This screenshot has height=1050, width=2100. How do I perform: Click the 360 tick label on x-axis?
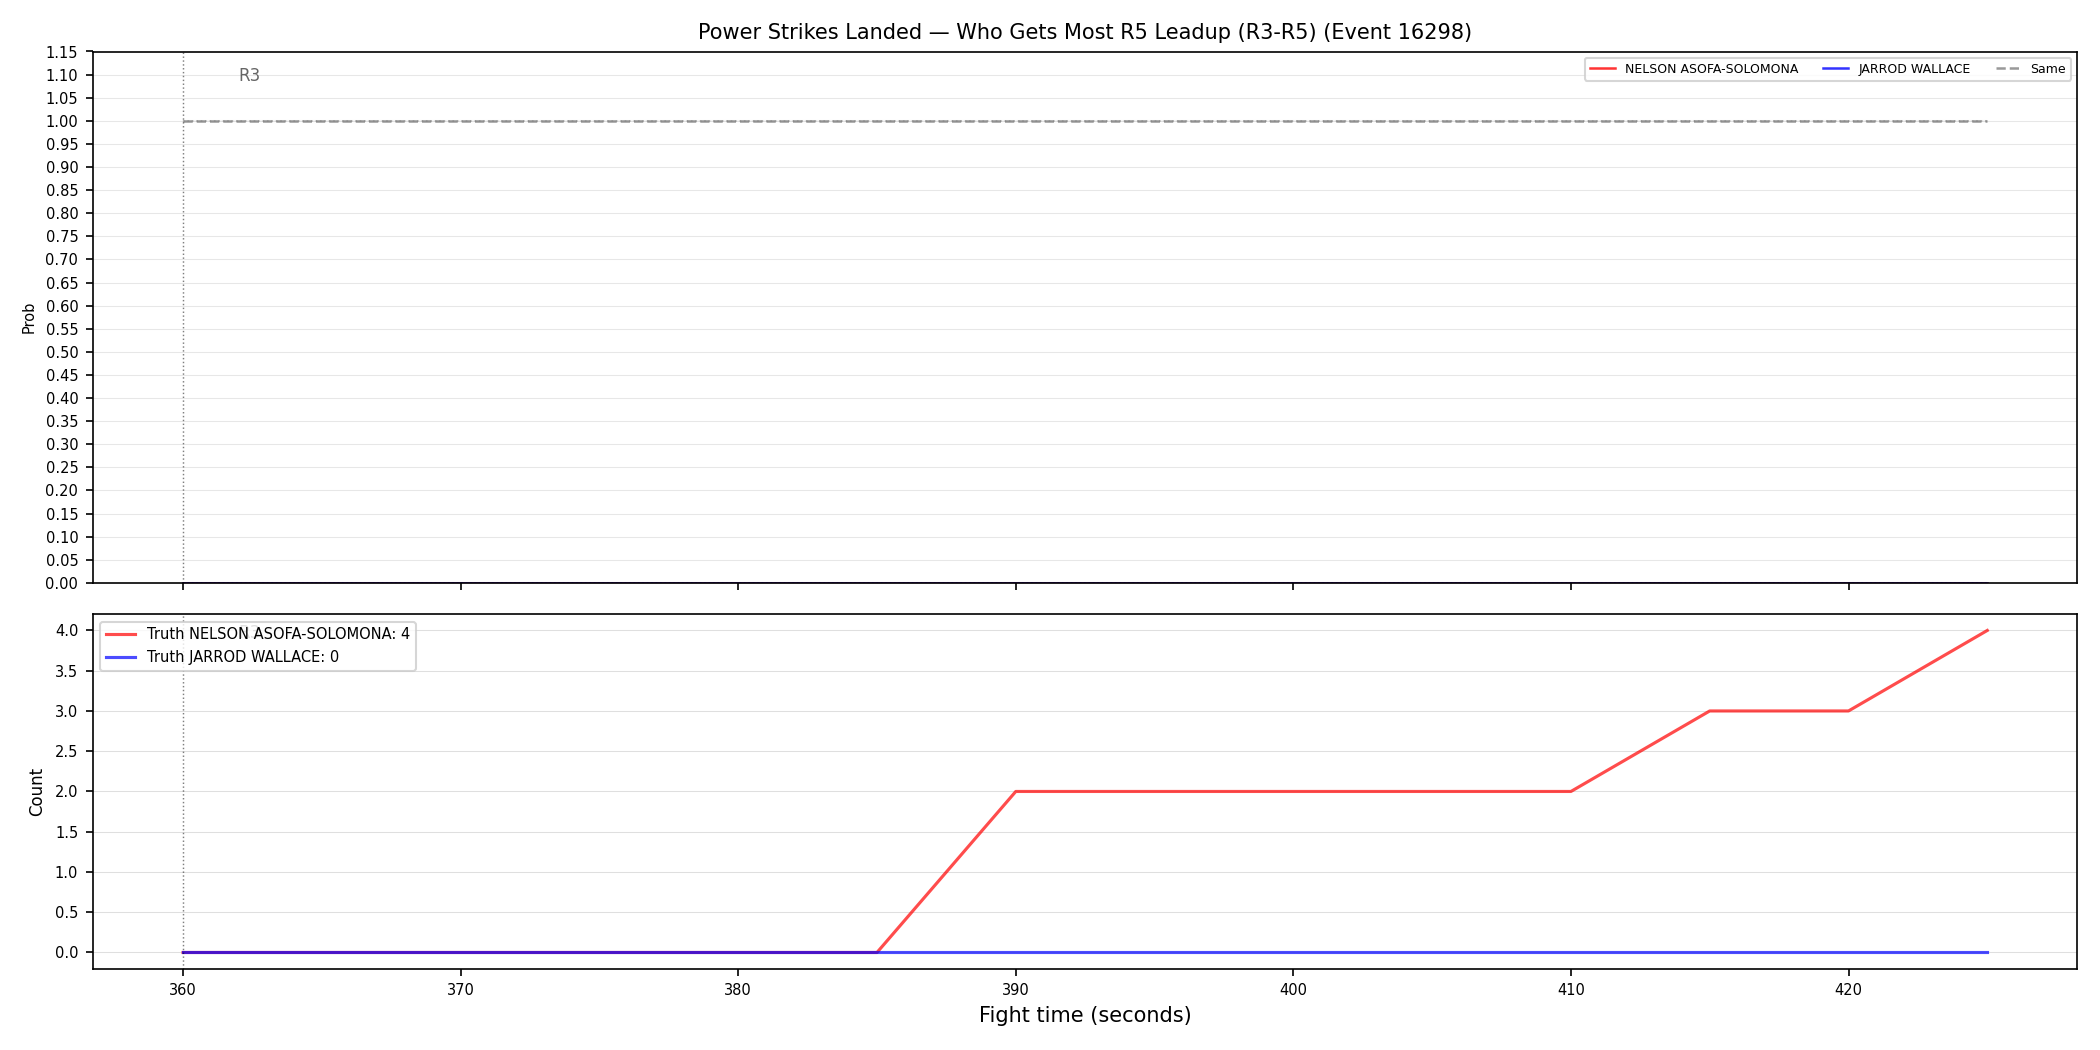click(x=183, y=990)
